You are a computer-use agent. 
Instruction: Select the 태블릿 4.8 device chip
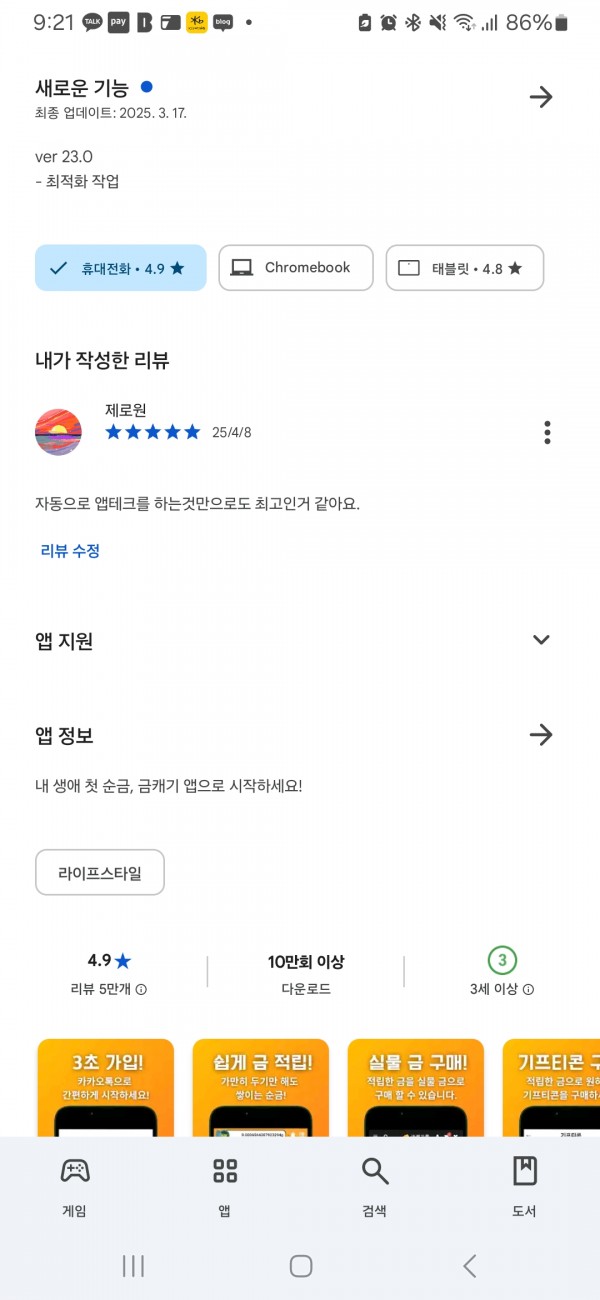point(465,268)
